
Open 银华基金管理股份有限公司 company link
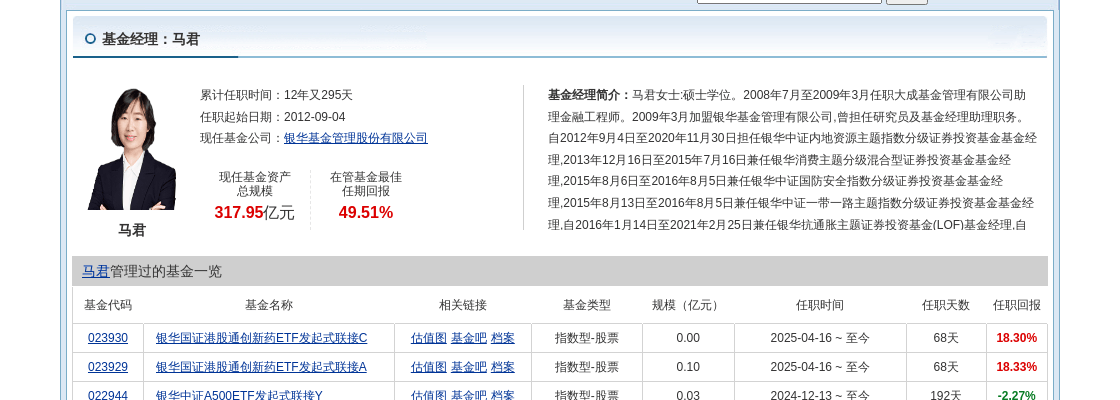[x=356, y=138]
